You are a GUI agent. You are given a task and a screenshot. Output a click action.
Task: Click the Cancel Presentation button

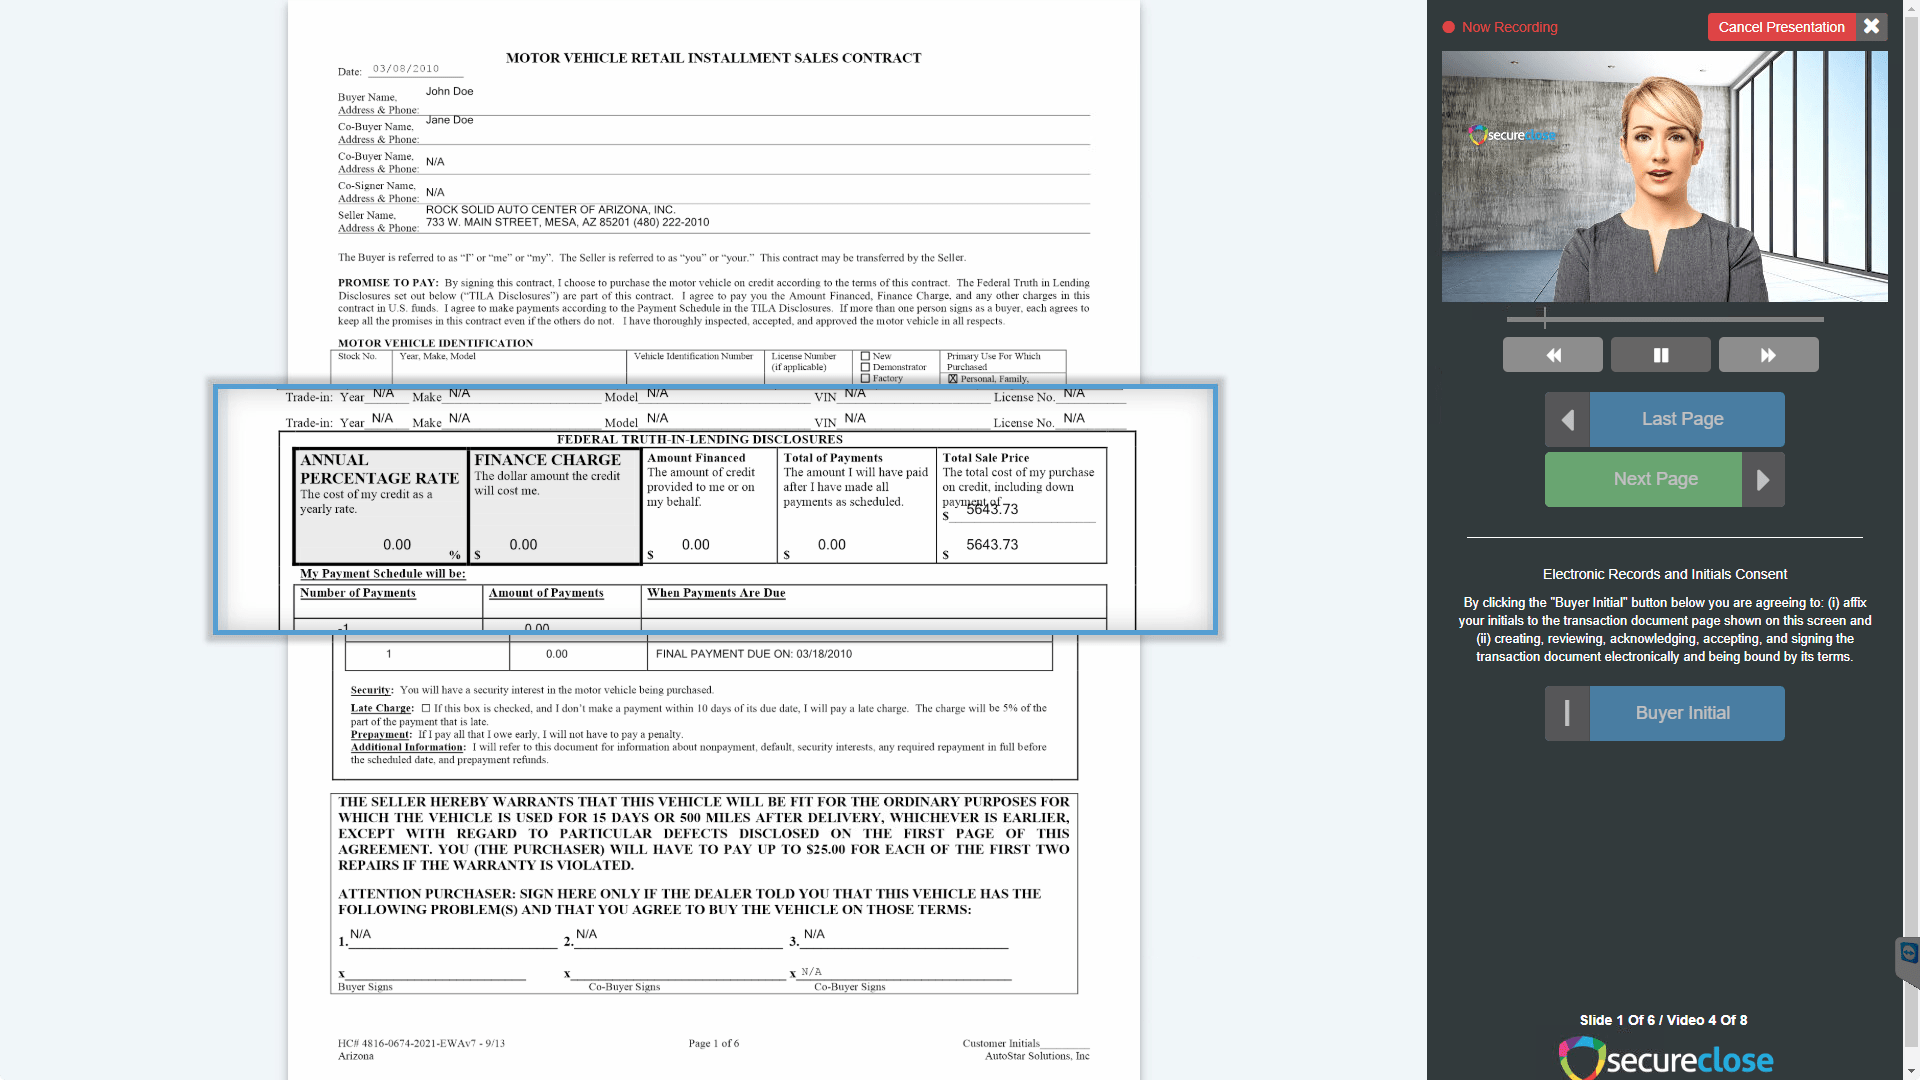[1781, 27]
